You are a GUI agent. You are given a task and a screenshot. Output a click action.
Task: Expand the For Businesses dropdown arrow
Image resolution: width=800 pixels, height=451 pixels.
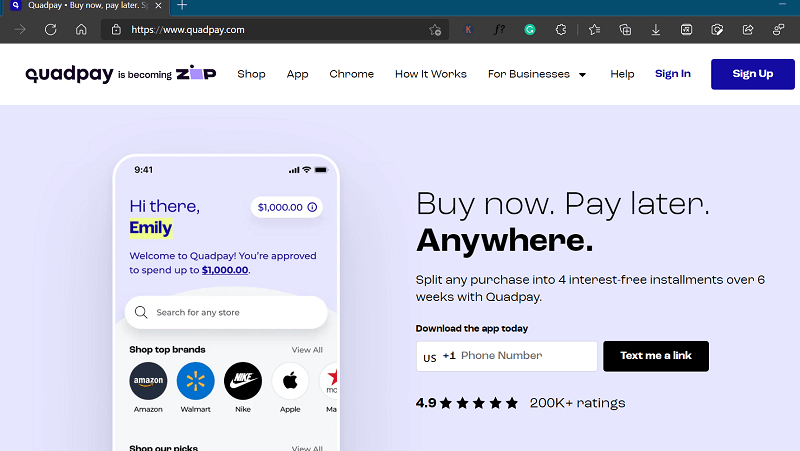(582, 75)
